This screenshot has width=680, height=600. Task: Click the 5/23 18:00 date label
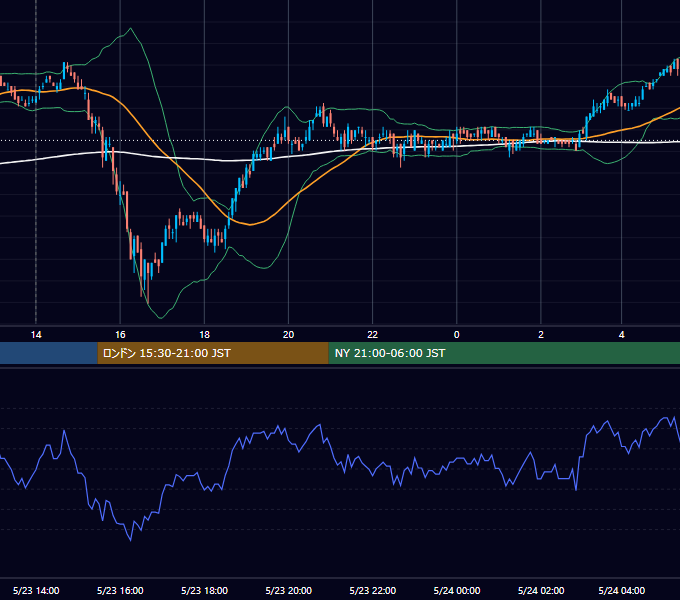[x=204, y=590]
